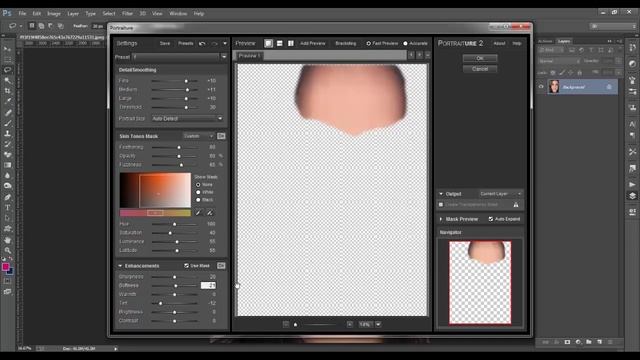The height and width of the screenshot is (360, 640).
Task: Pick skin tone with the eyedropper icon
Action: pyautogui.click(x=198, y=212)
